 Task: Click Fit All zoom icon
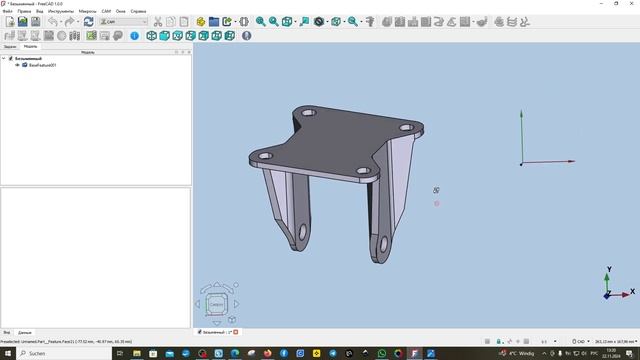coord(260,22)
